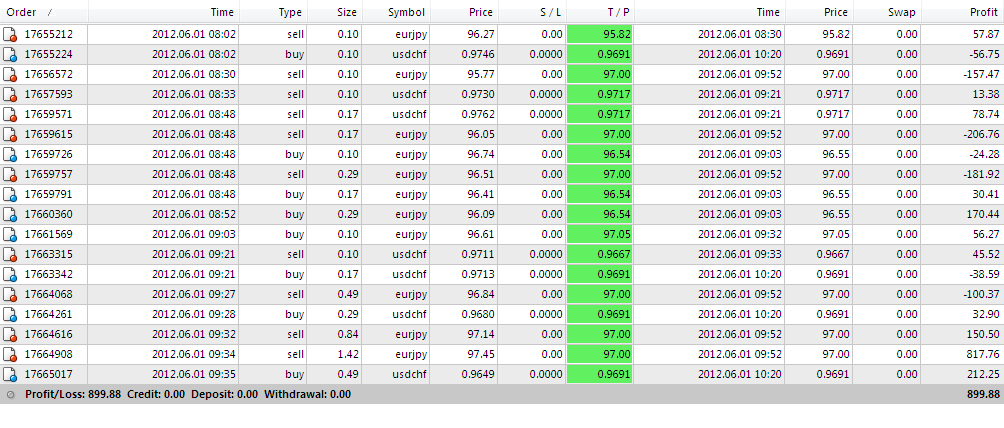Click the green T/P cell 0.9667
Image resolution: width=1004 pixels, height=428 pixels.
coord(599,254)
